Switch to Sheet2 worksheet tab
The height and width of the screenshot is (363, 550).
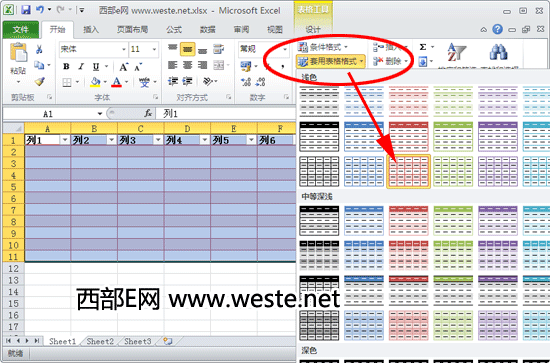tap(100, 341)
